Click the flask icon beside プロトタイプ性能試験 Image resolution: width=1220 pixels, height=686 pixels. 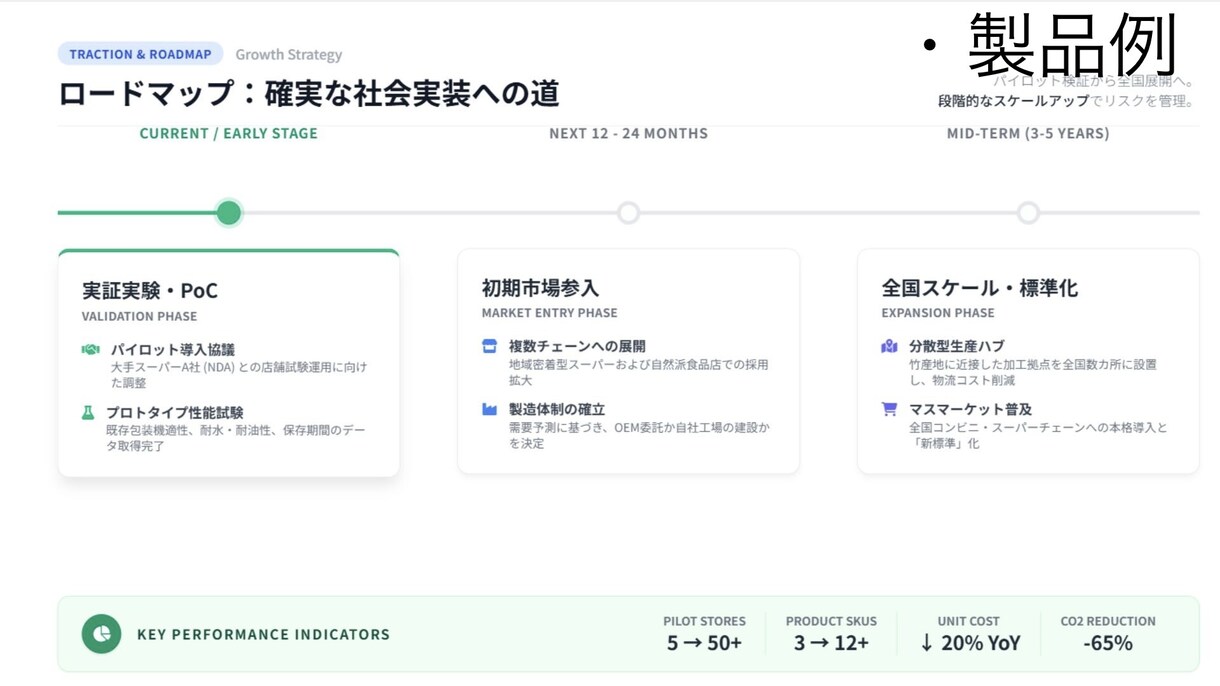point(88,412)
